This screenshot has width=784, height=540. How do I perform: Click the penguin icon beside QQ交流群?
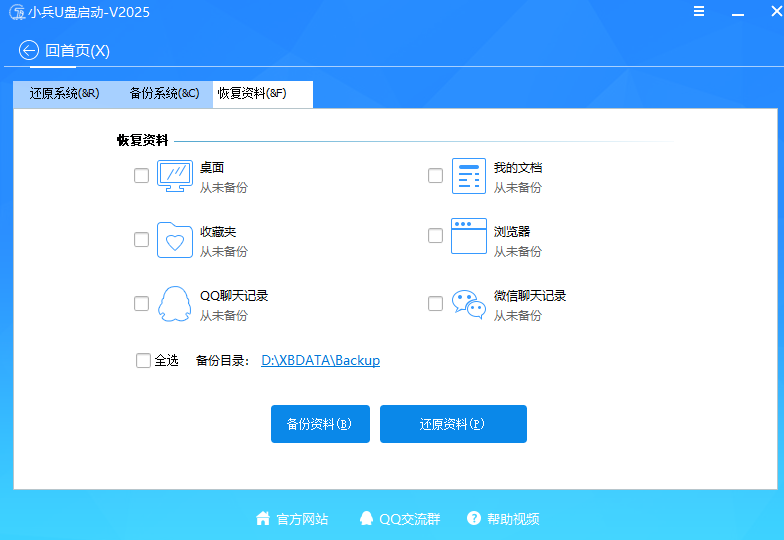[366, 518]
